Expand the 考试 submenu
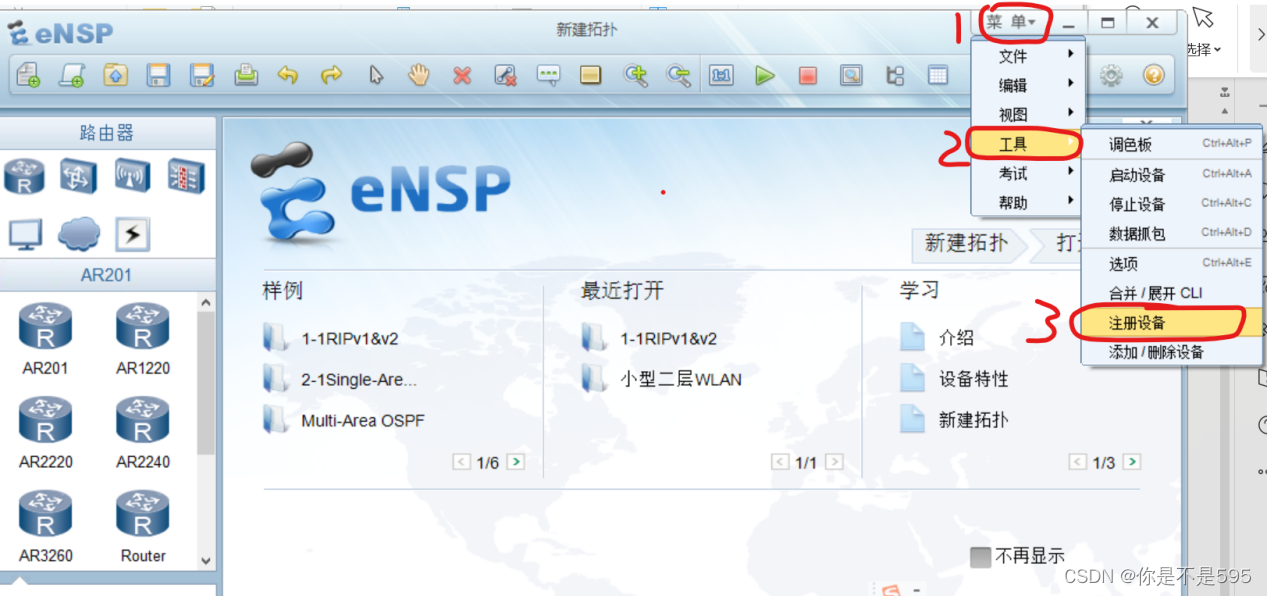The image size is (1267, 596). coord(1028,173)
